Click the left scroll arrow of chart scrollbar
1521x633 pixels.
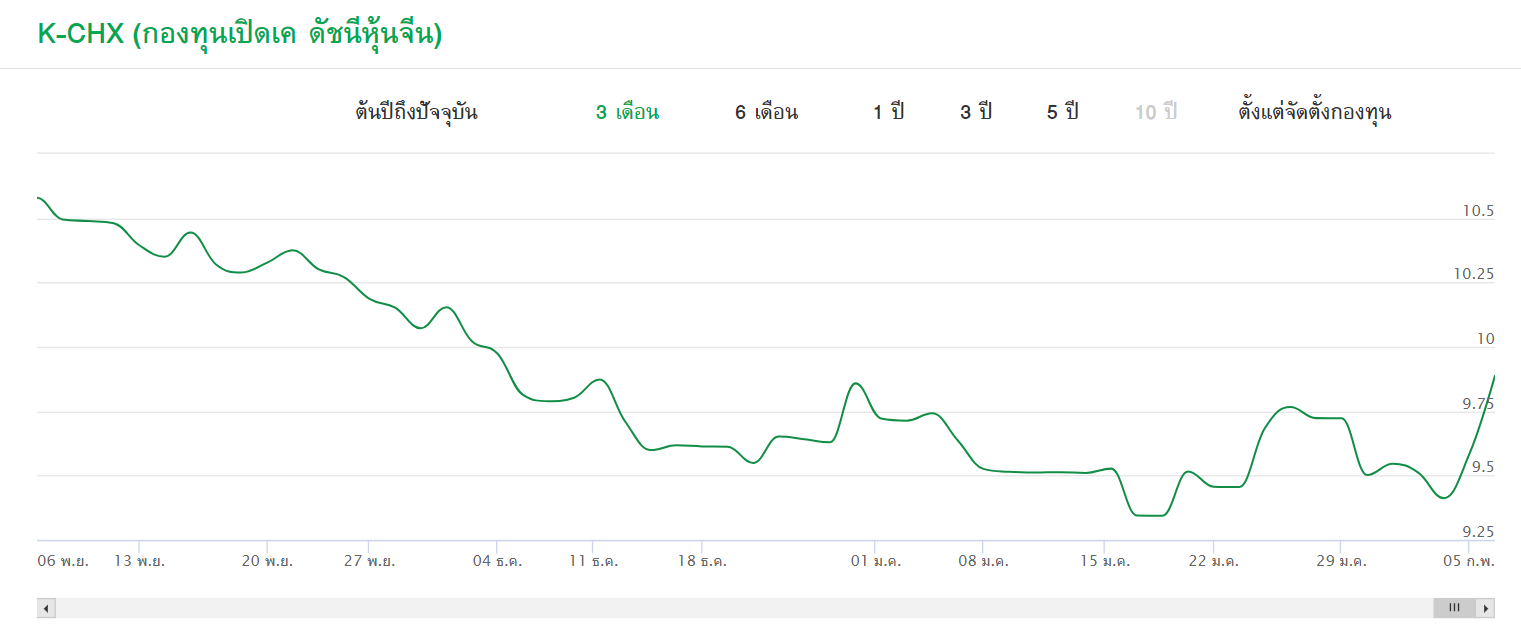(x=46, y=608)
